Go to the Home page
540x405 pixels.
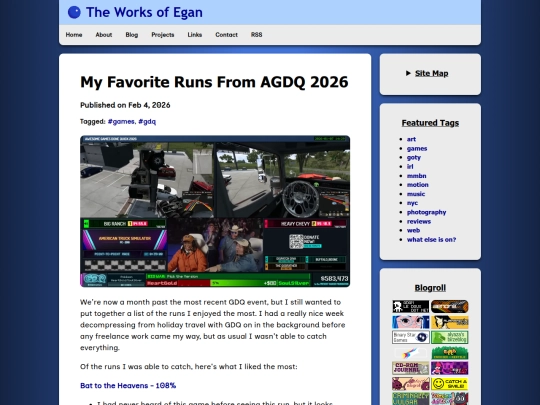pyautogui.click(x=74, y=35)
